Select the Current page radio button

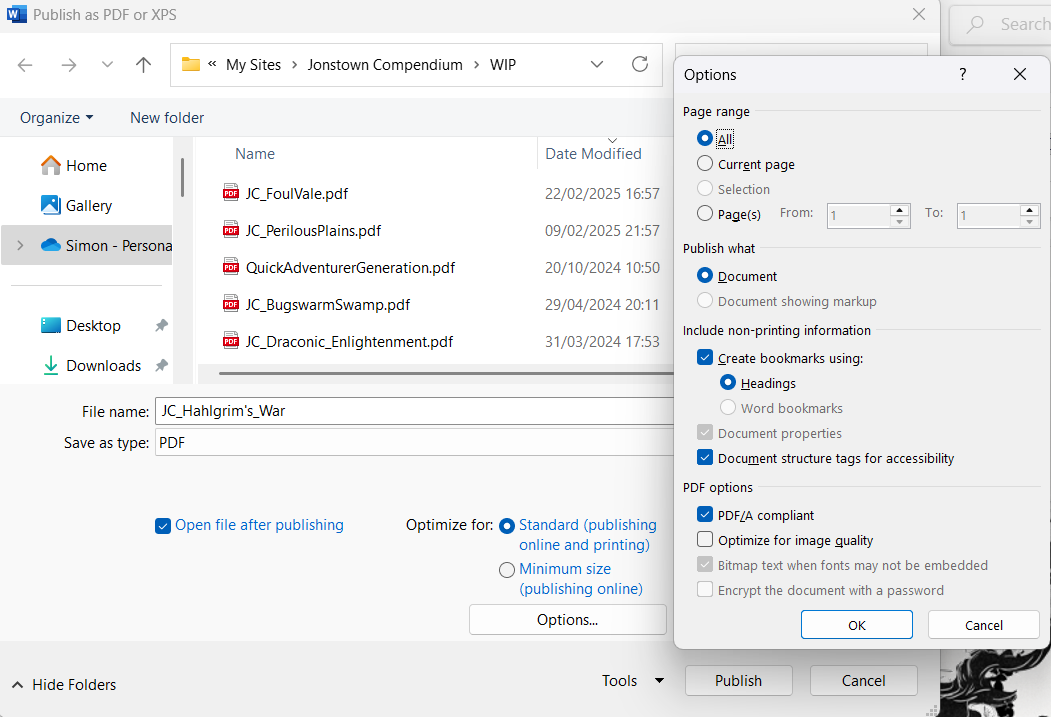[706, 164]
